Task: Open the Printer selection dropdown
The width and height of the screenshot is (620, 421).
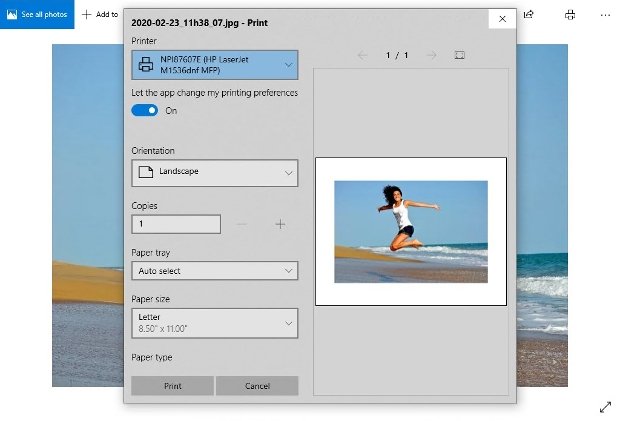Action: coord(215,65)
